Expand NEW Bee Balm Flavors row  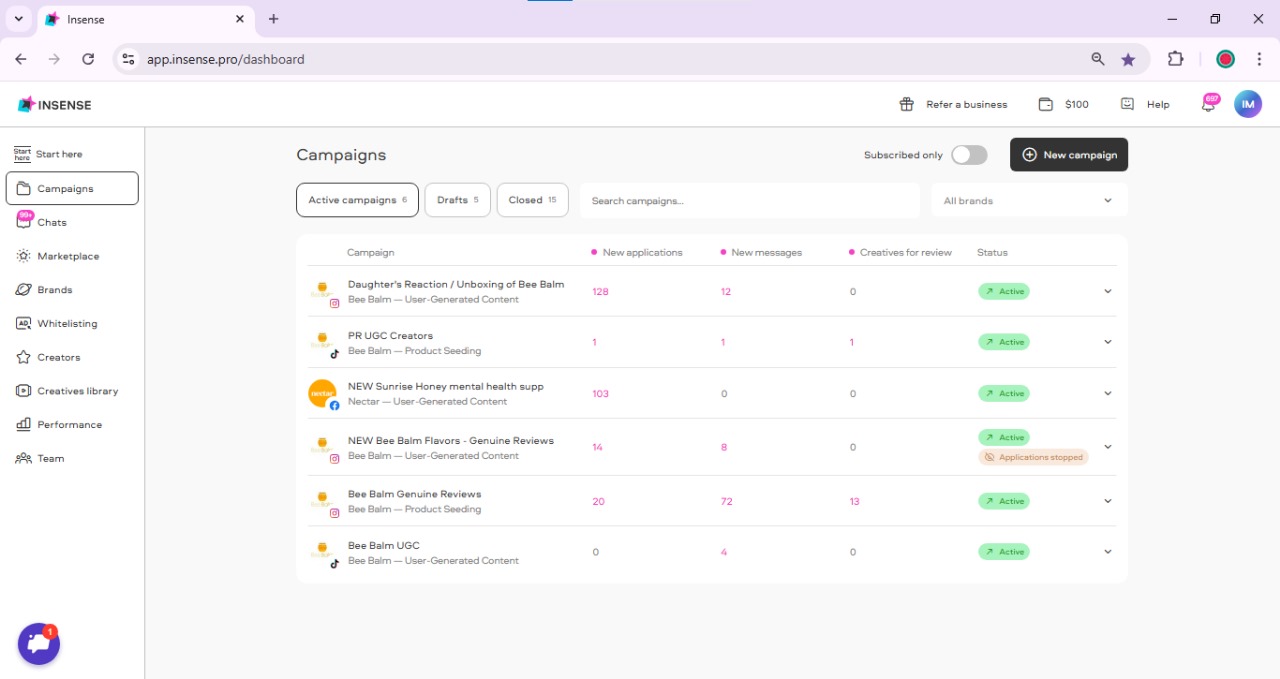click(x=1107, y=447)
